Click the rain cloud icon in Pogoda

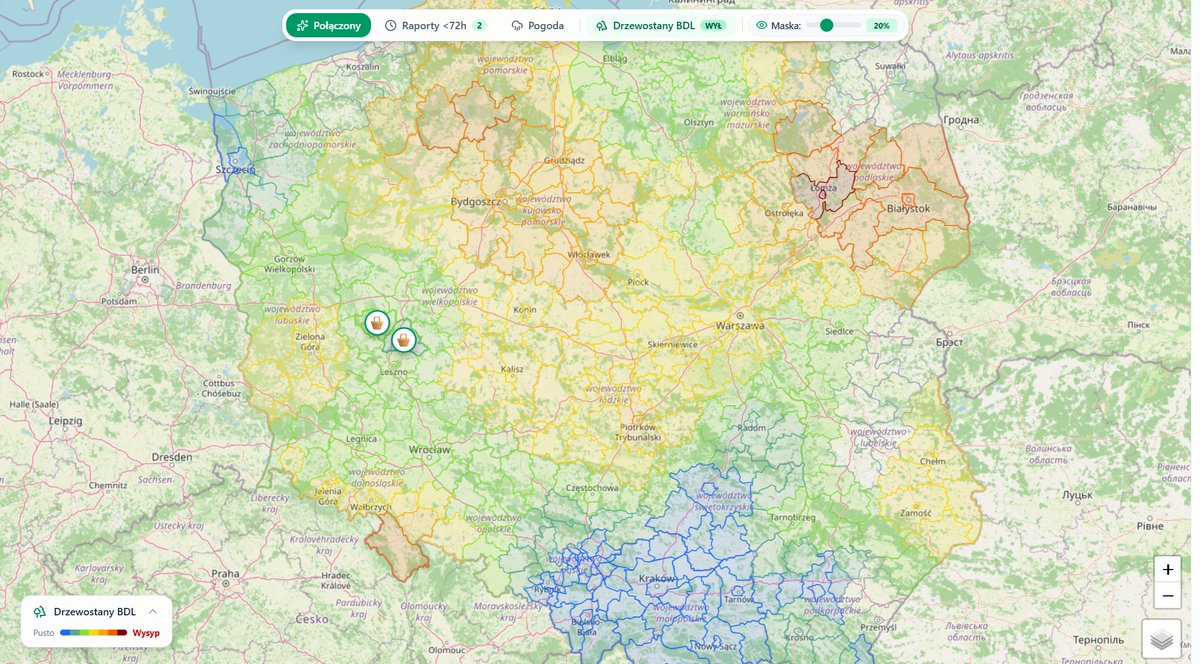517,25
